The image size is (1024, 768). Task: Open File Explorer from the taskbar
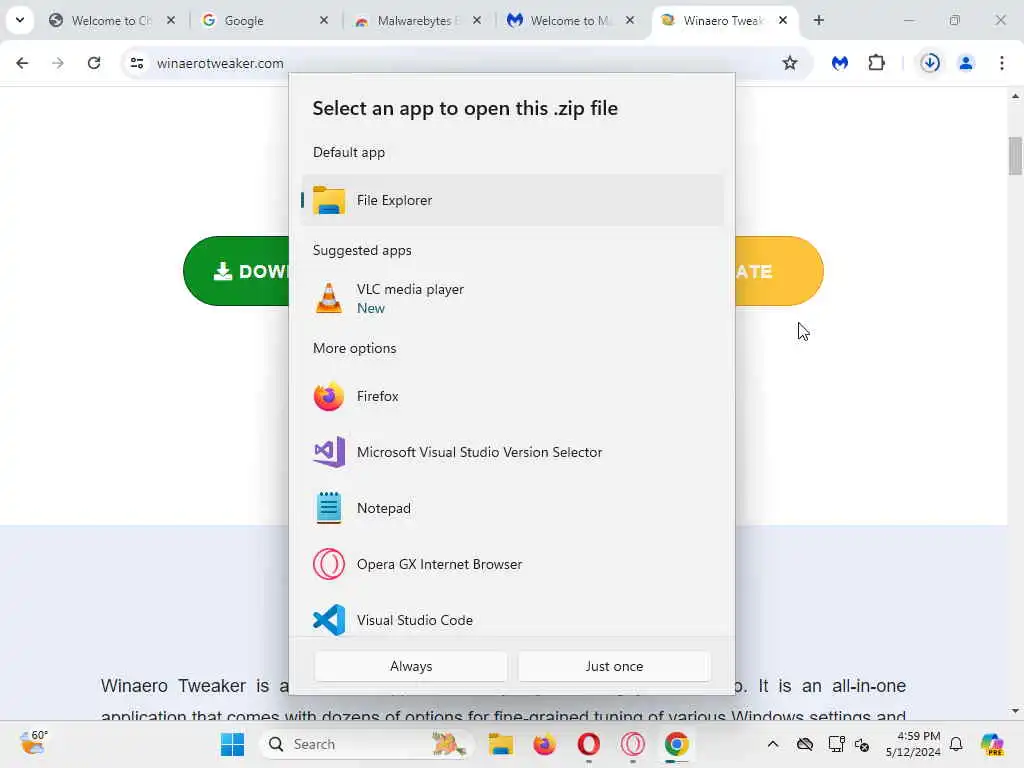click(501, 744)
